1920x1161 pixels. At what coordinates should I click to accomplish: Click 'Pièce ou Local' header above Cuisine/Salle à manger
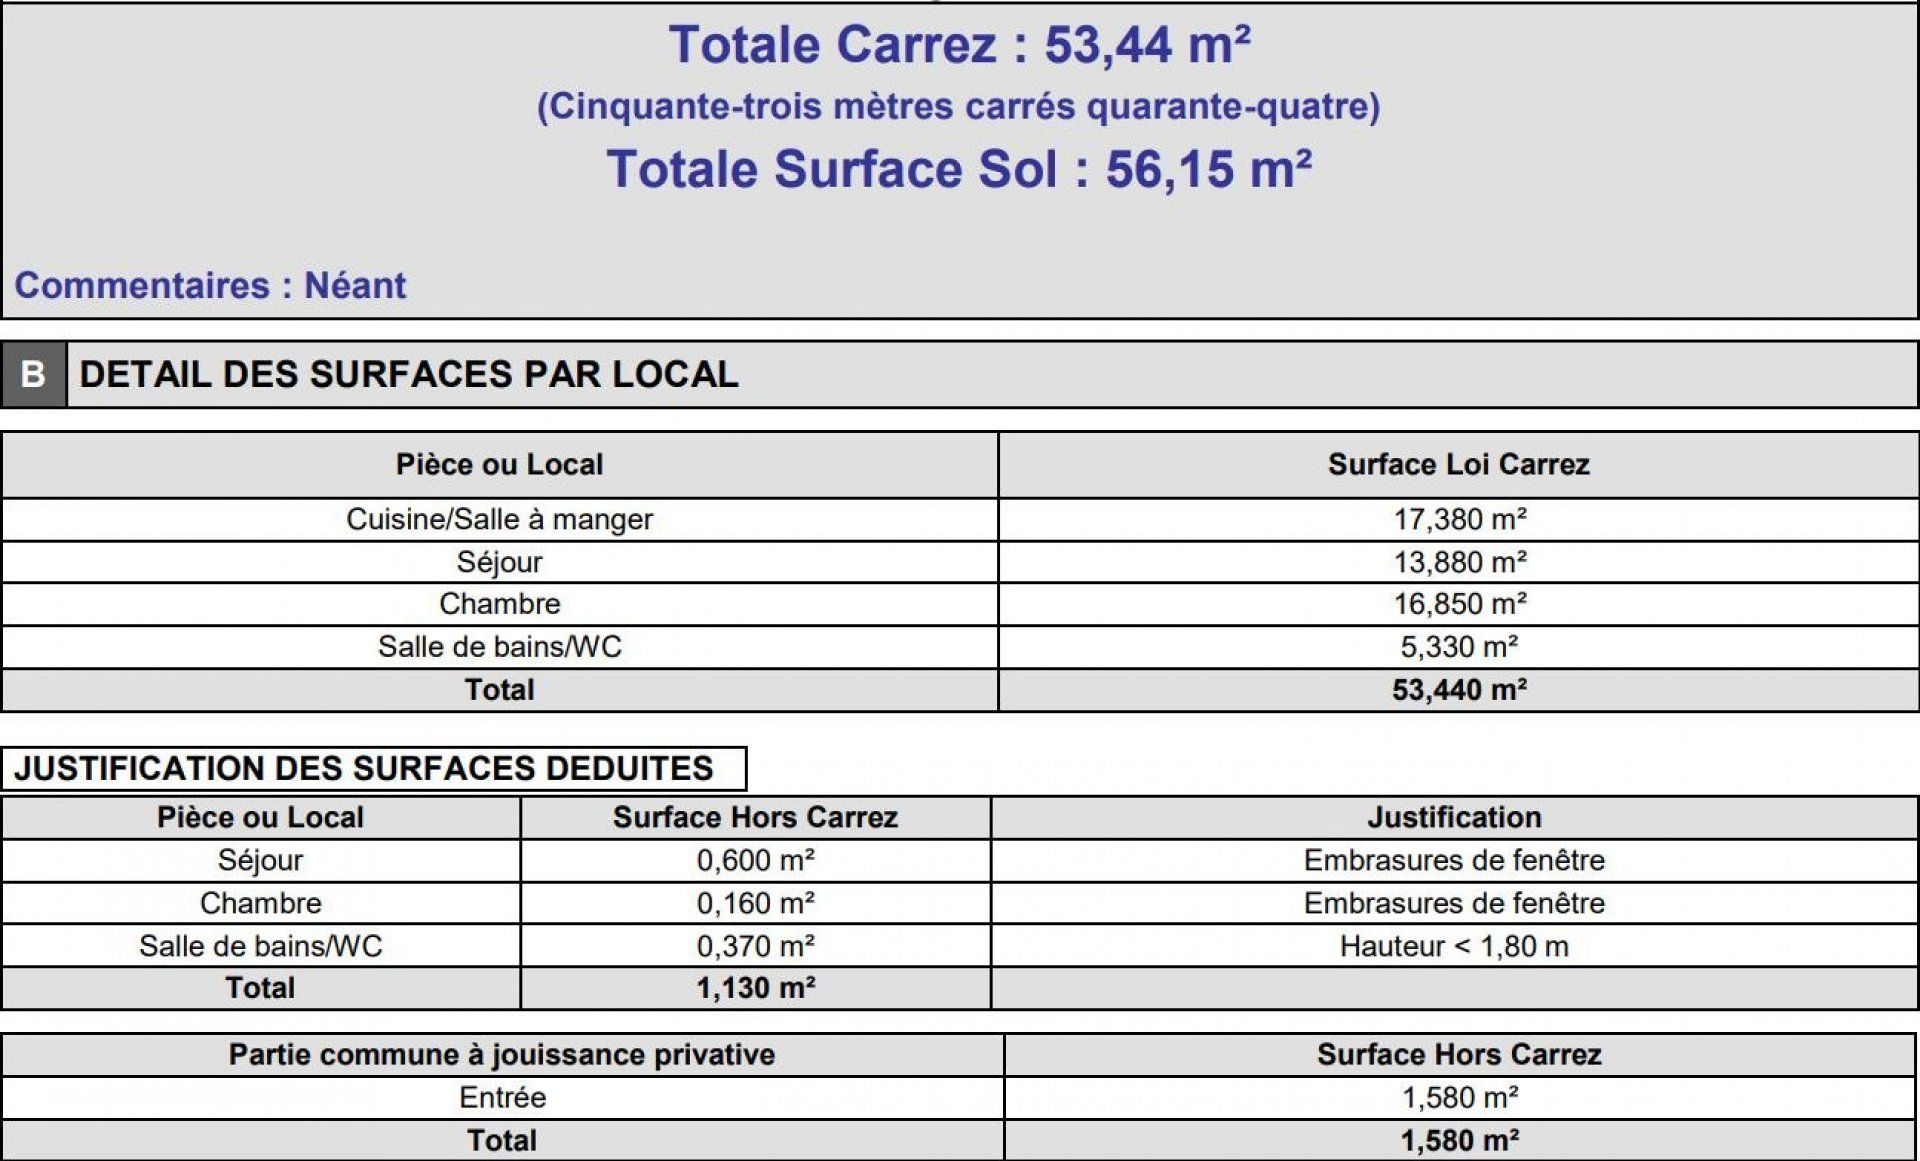pyautogui.click(x=499, y=464)
